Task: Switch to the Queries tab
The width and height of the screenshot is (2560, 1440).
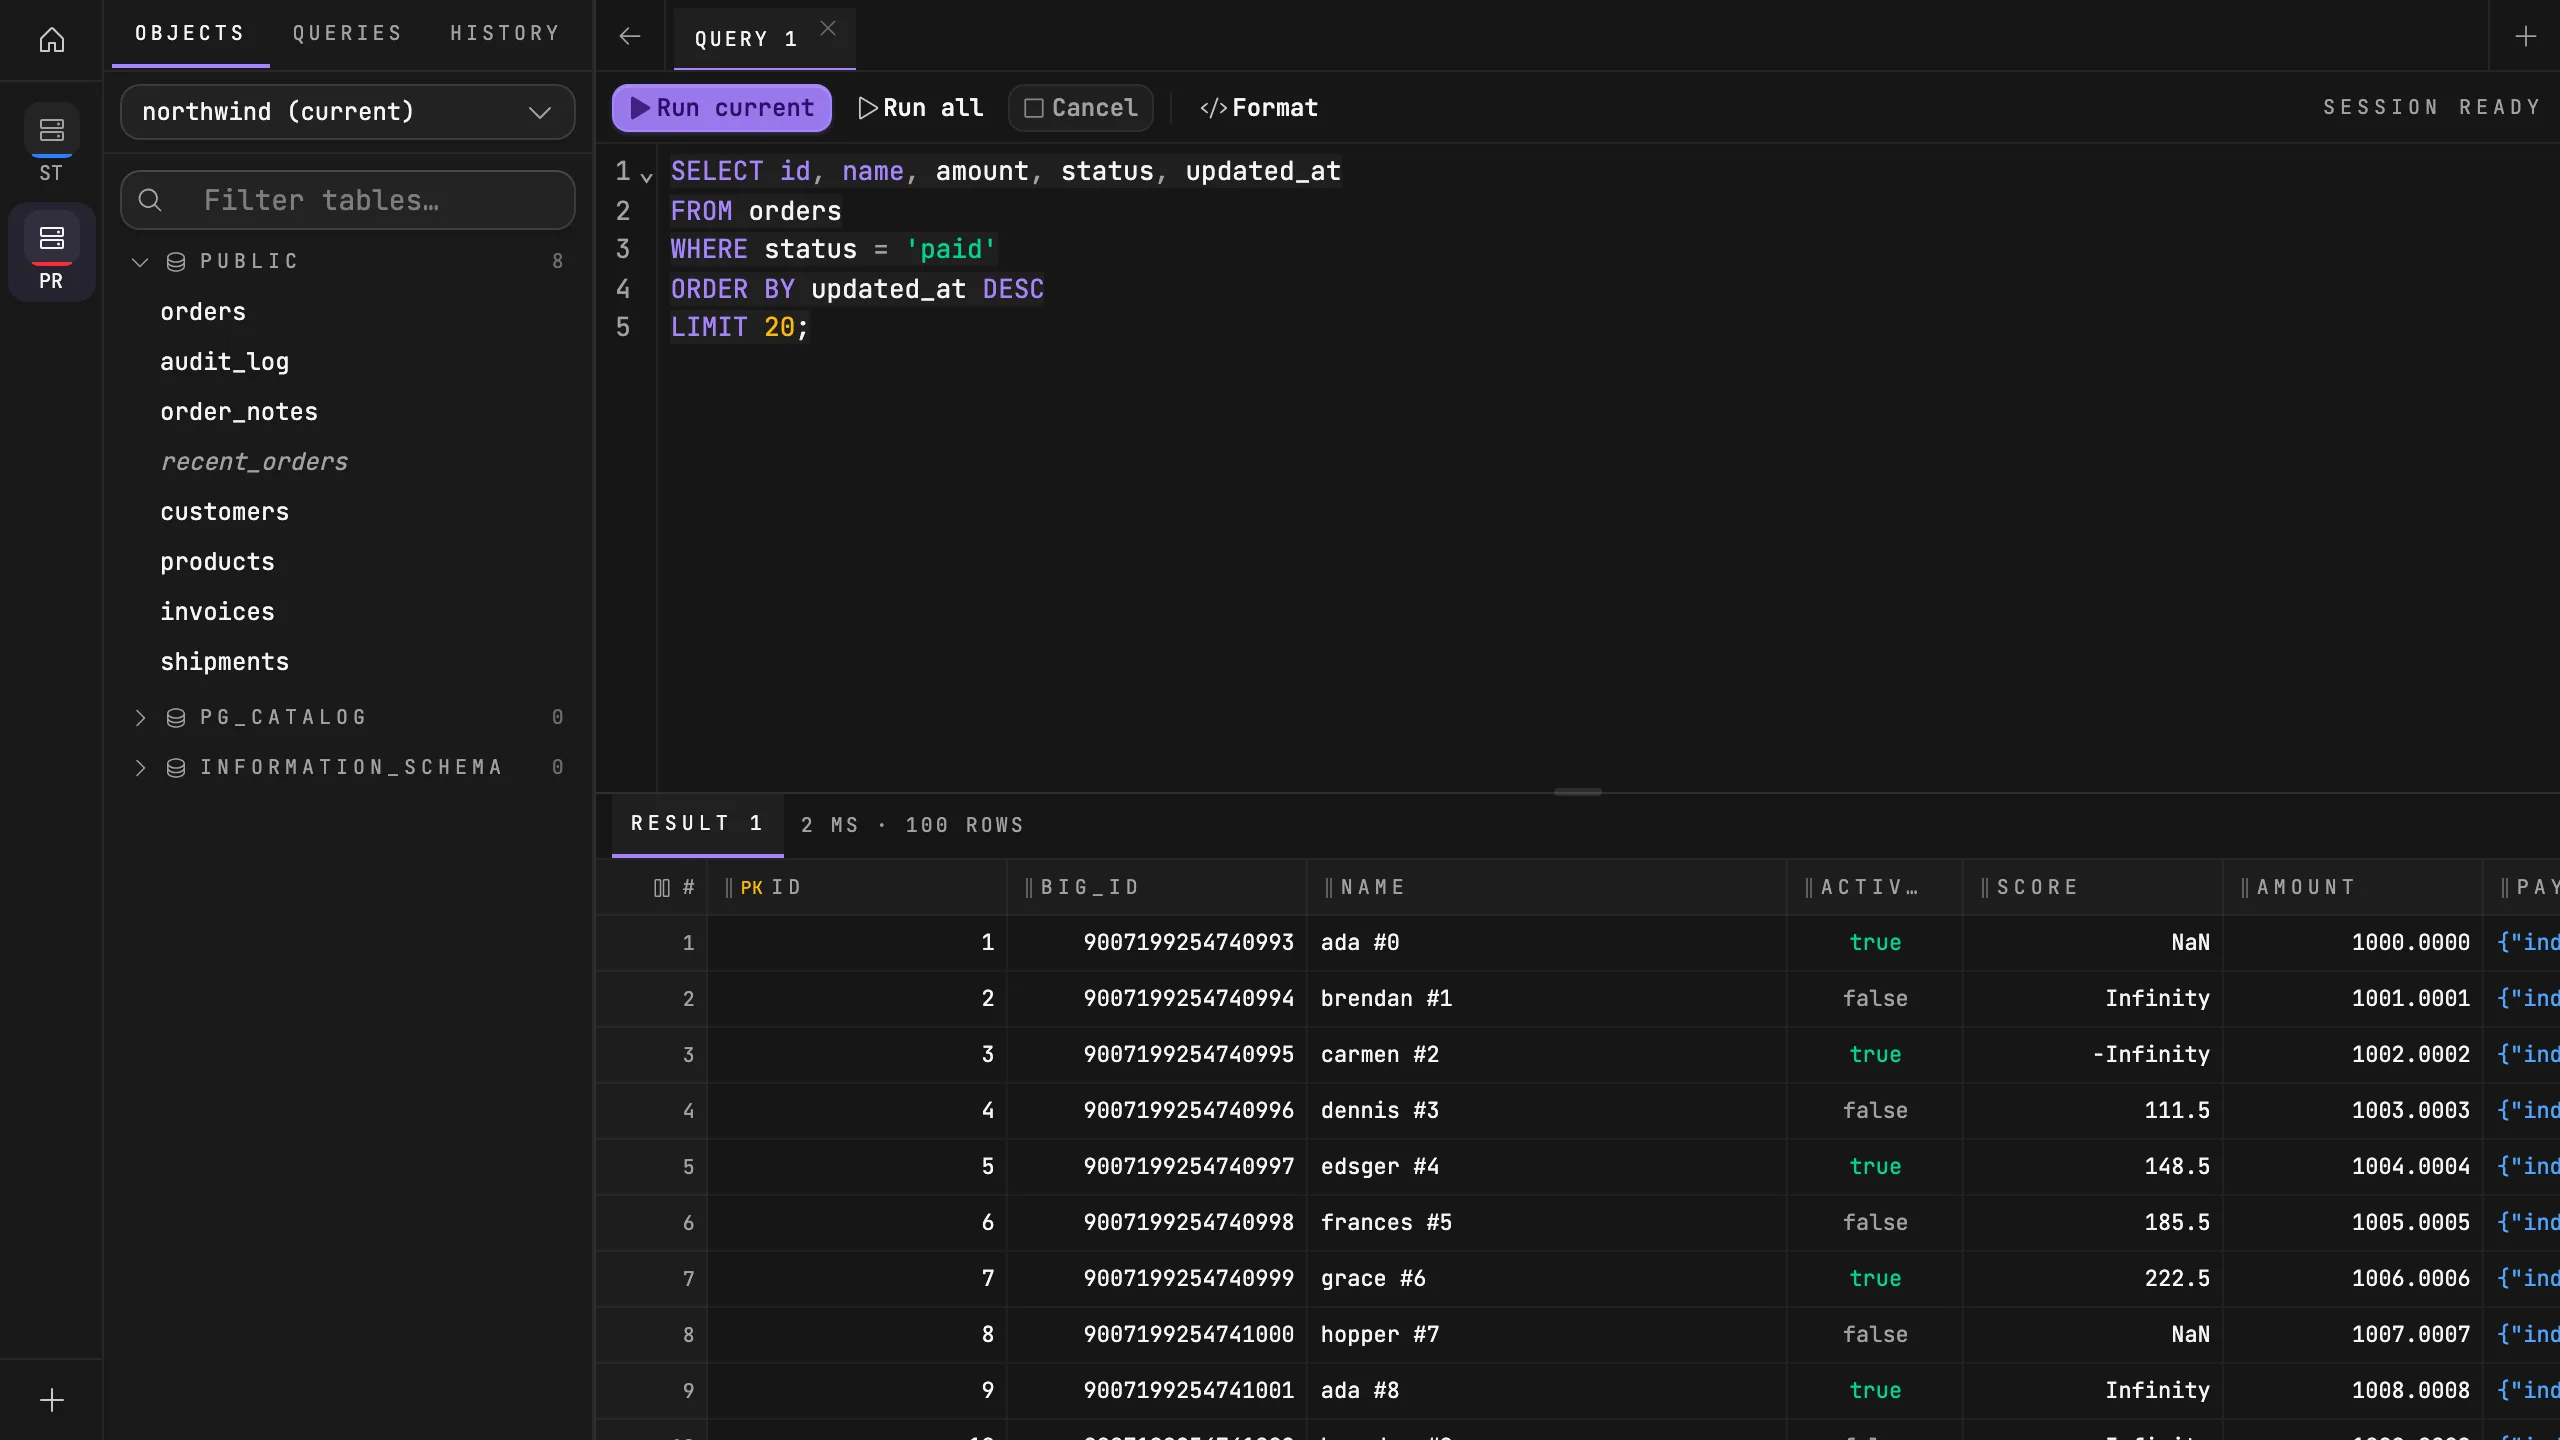Action: coord(347,34)
